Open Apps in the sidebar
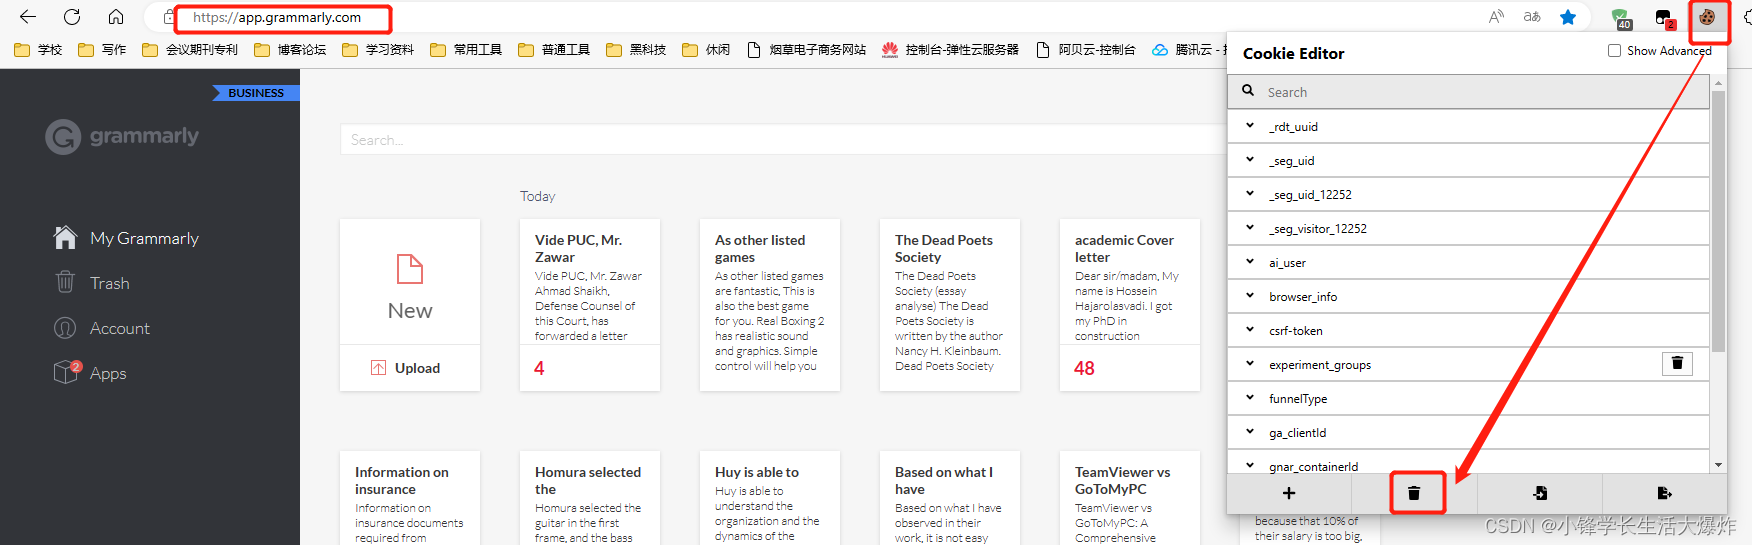 coord(90,373)
